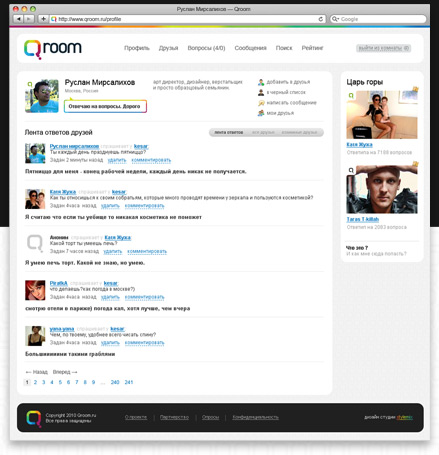Click the my friends icon
439x455 pixels.
tap(261, 113)
